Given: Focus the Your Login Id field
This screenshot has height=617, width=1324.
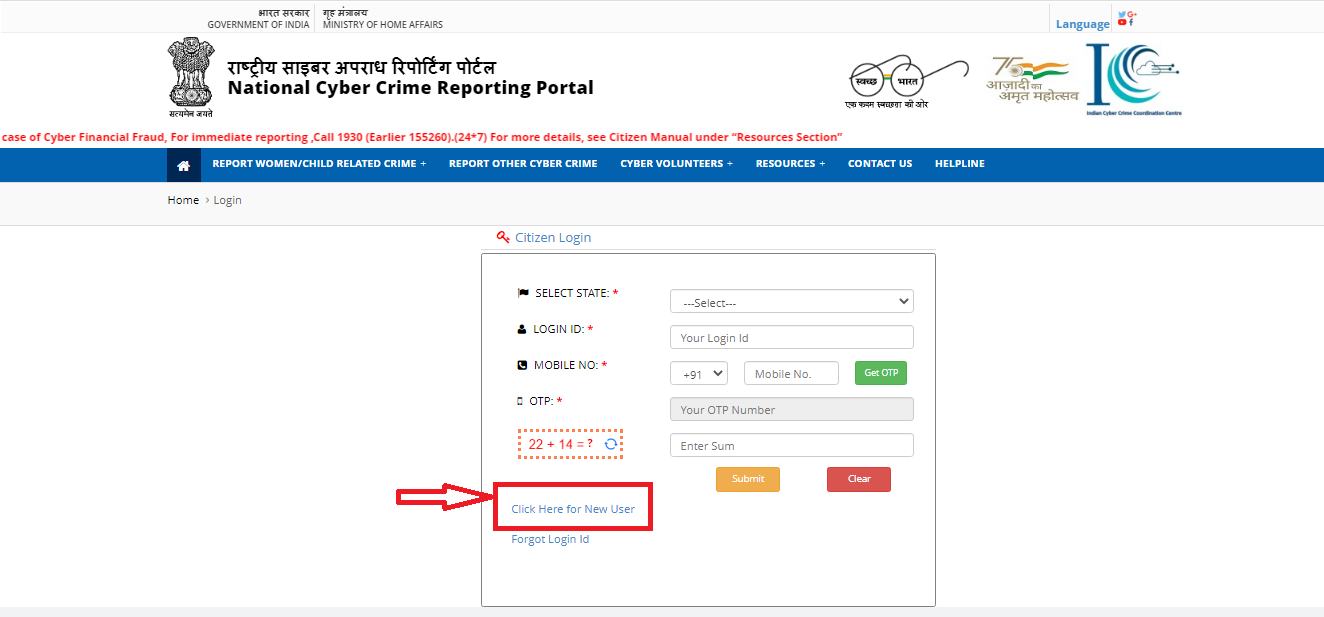Looking at the screenshot, I should pos(791,338).
